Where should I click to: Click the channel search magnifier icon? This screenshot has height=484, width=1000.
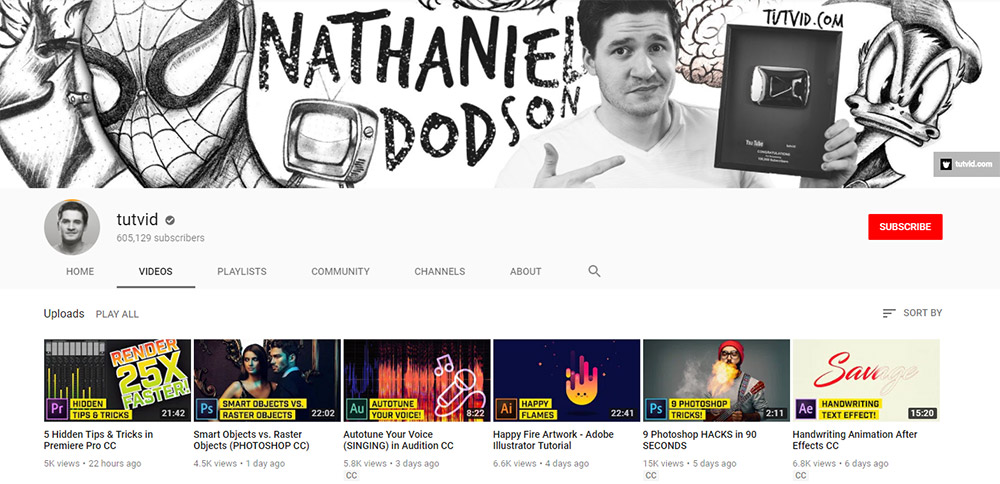594,271
